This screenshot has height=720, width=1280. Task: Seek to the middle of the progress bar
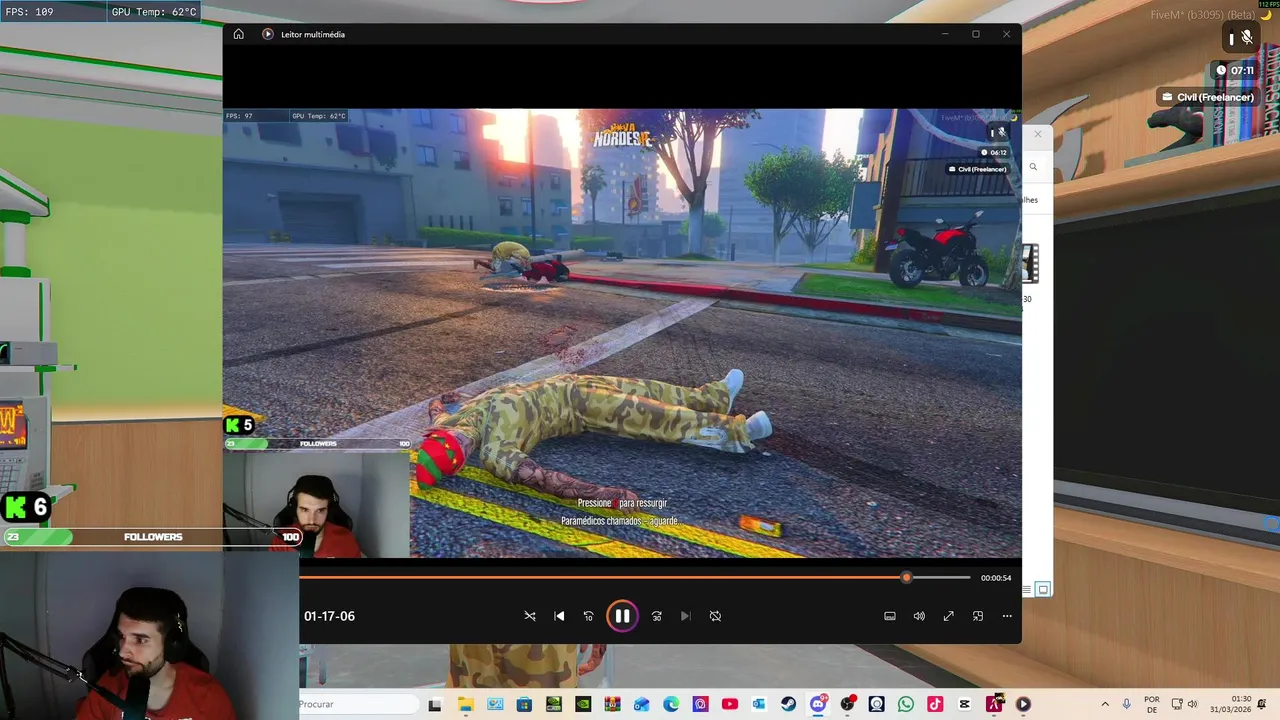coord(634,577)
